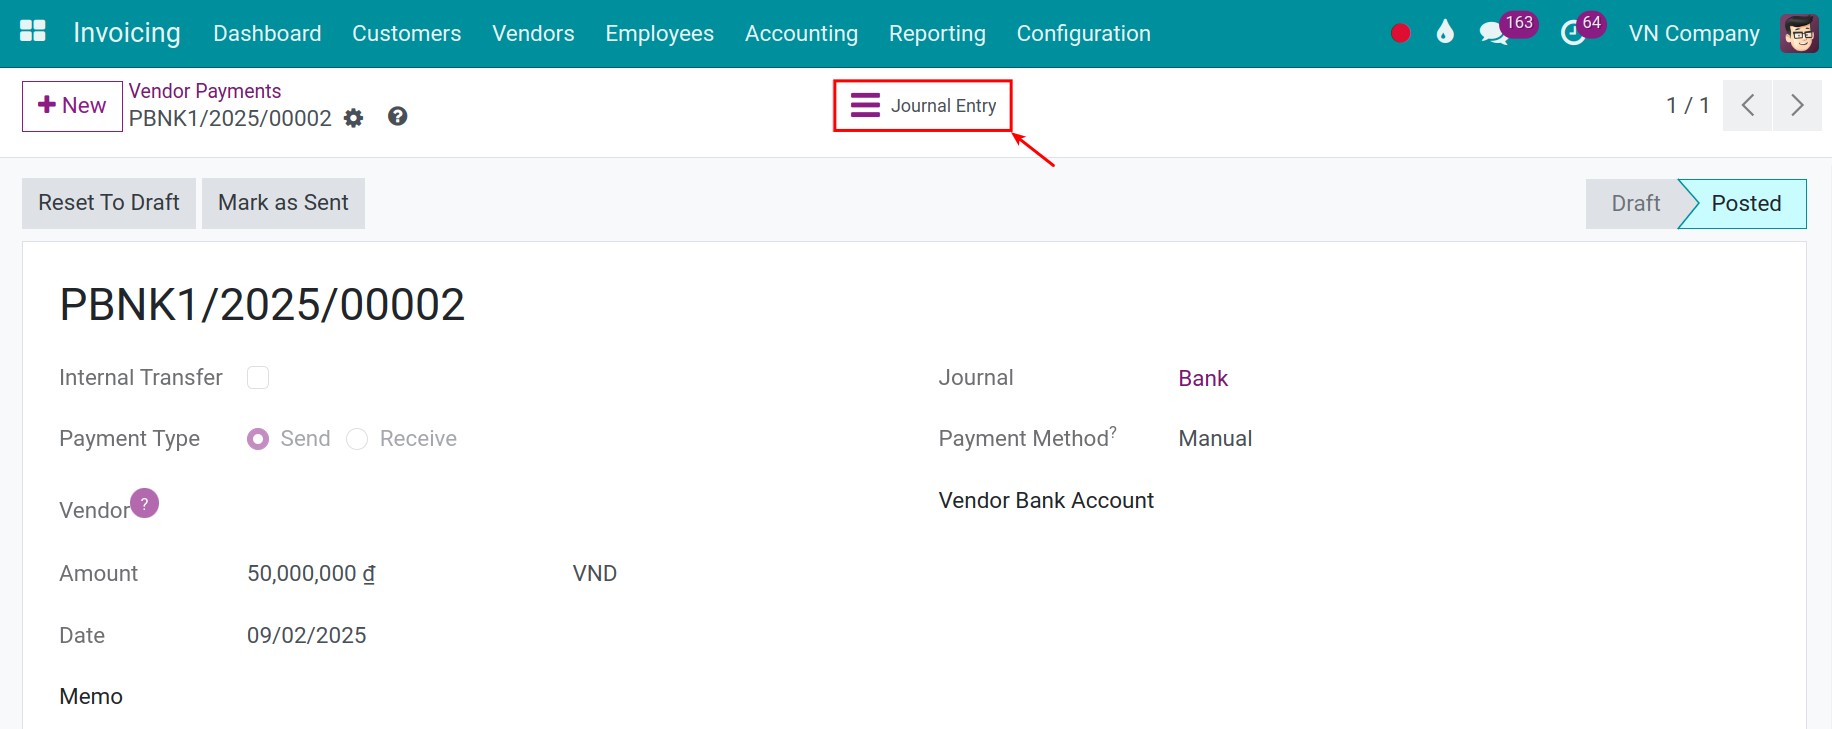Open the Journal Entry smart button
1832x729 pixels.
(923, 105)
